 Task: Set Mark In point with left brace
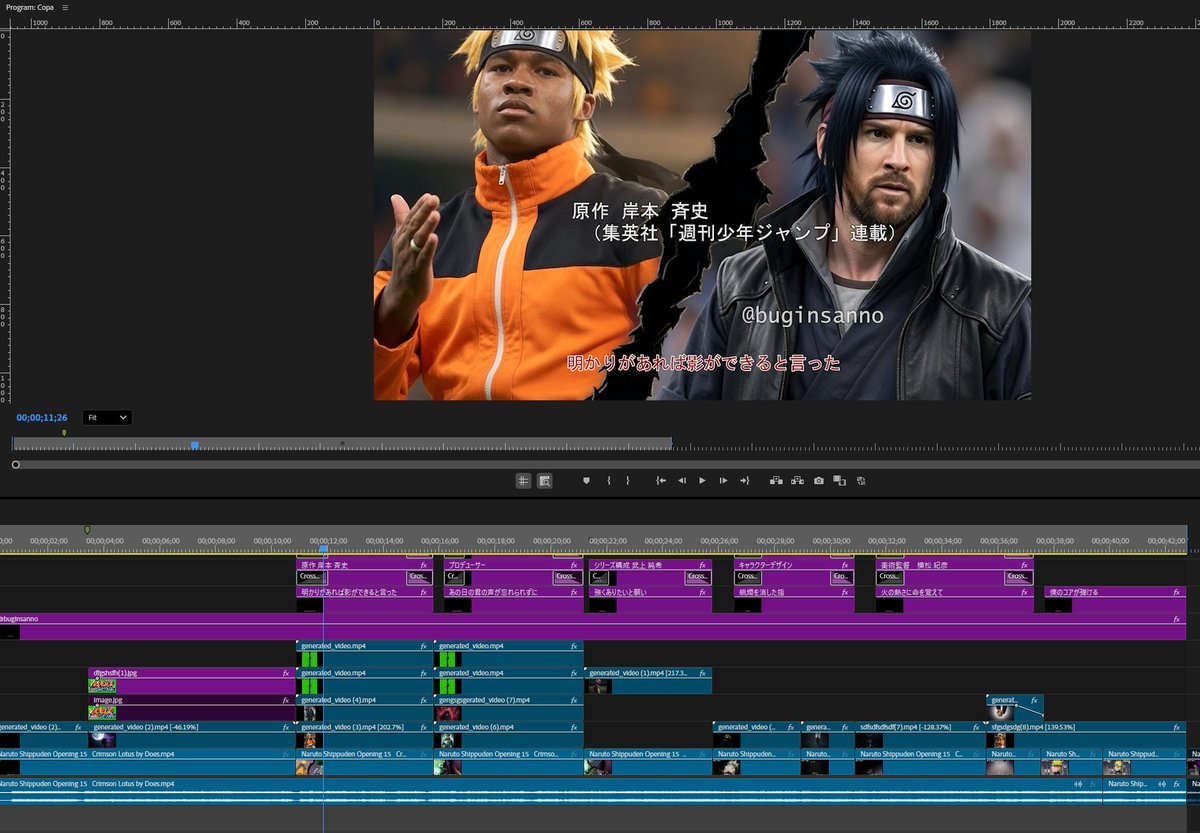tap(608, 481)
